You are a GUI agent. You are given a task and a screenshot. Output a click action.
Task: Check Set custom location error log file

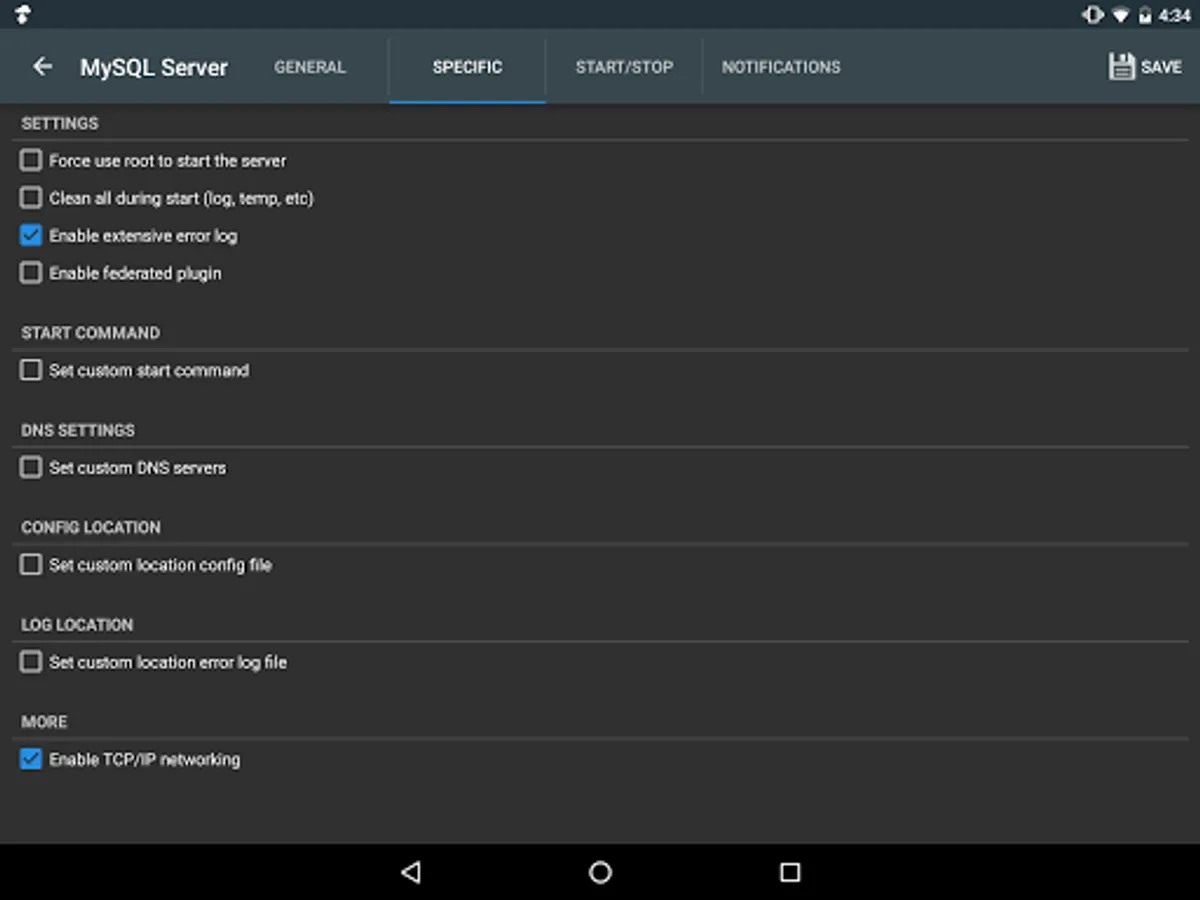point(31,662)
